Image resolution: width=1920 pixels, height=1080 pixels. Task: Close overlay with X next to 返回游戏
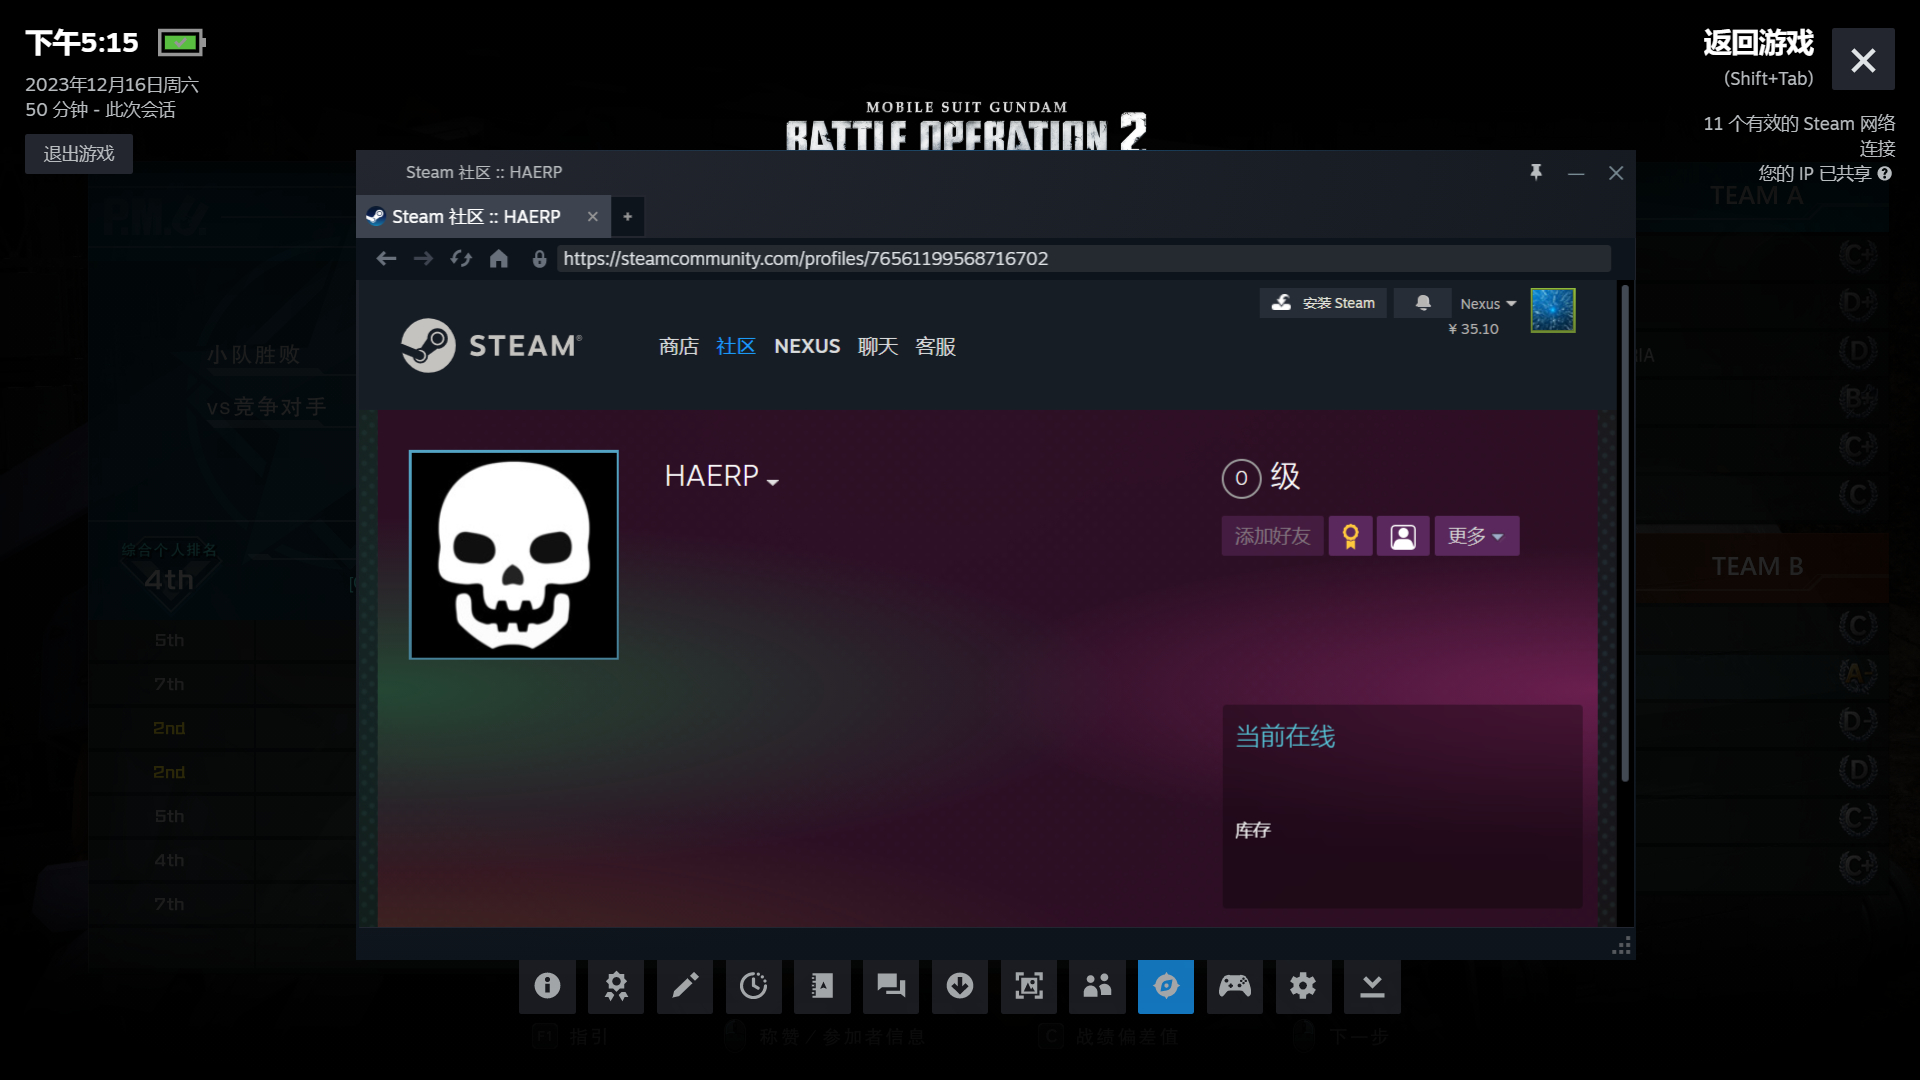(1863, 60)
